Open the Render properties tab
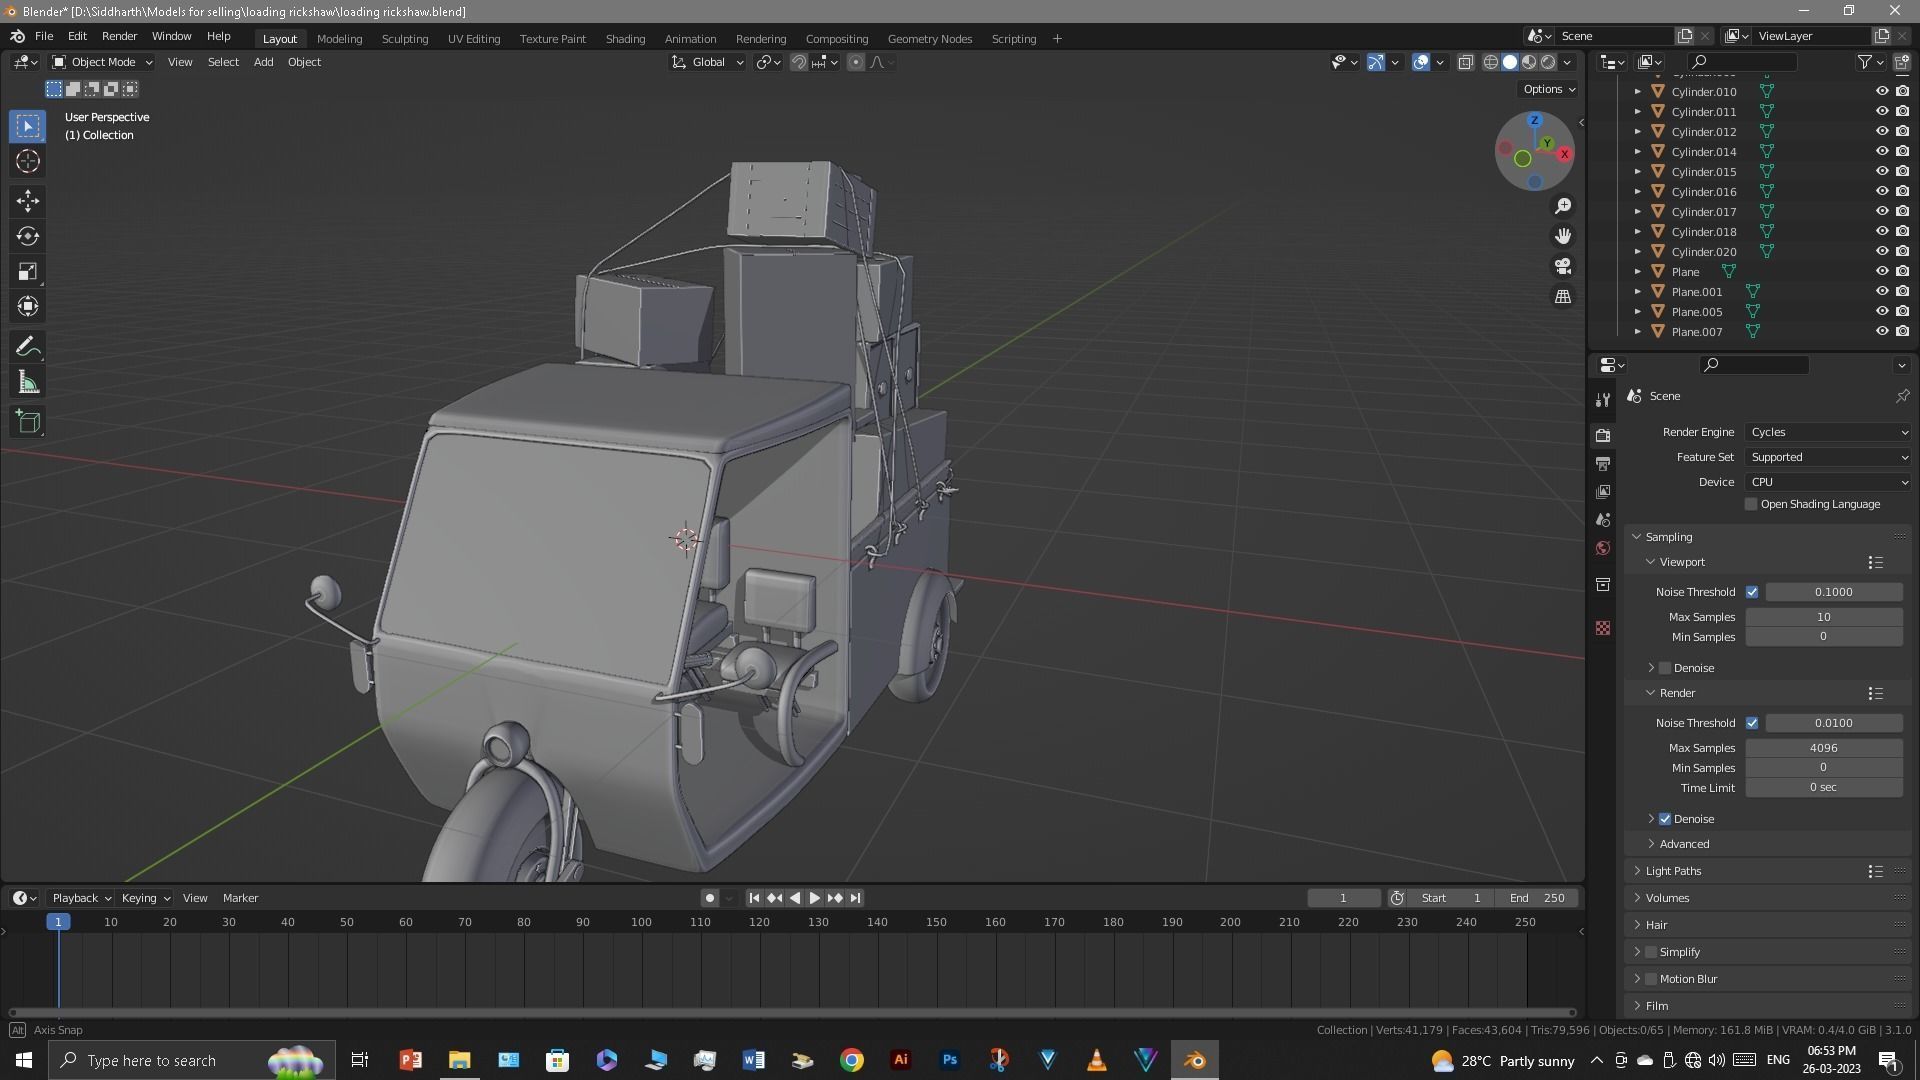This screenshot has width=1920, height=1080. pyautogui.click(x=1603, y=436)
